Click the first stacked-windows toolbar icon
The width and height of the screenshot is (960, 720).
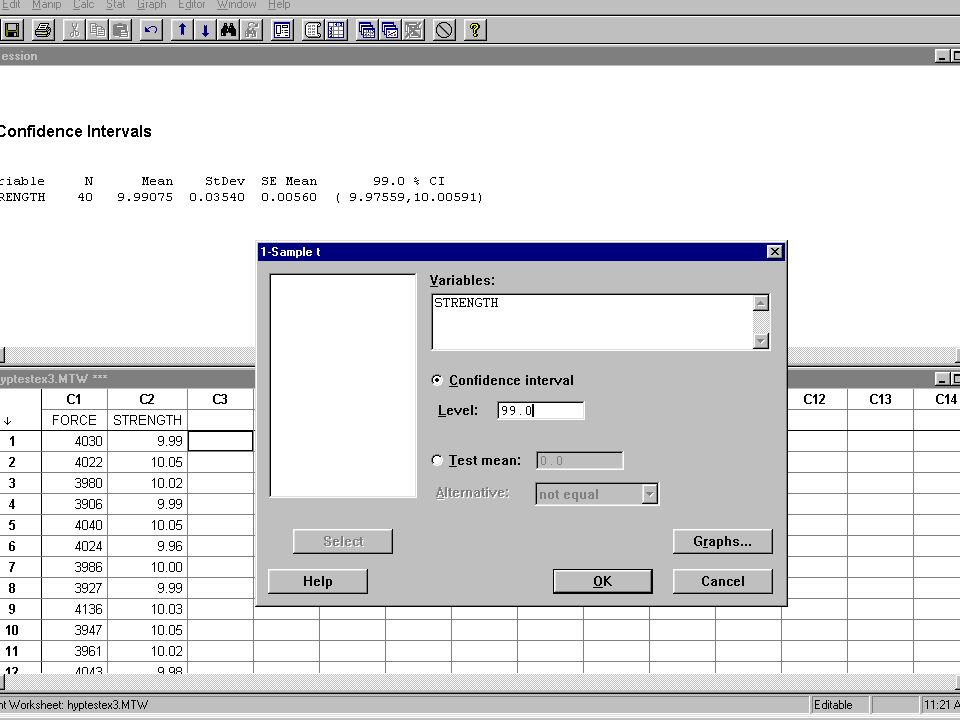pyautogui.click(x=367, y=30)
